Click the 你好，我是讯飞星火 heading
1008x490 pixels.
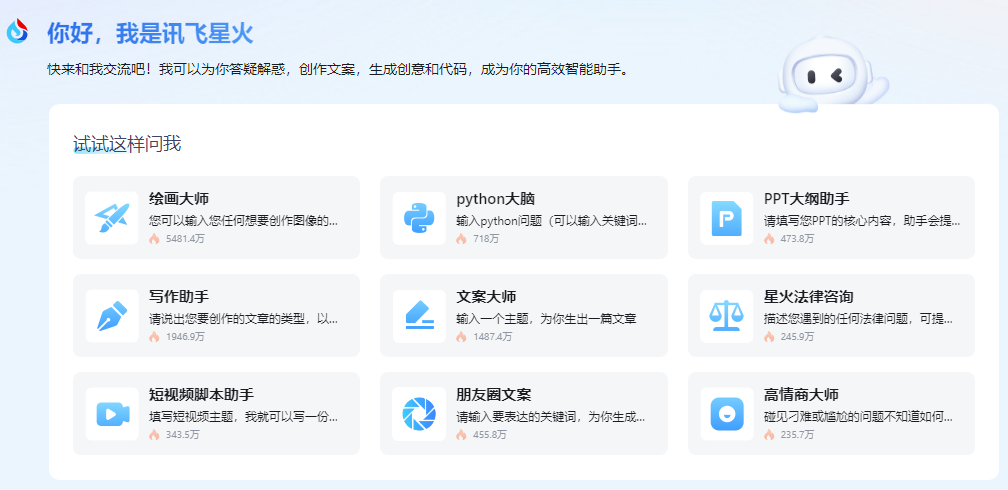tap(150, 33)
